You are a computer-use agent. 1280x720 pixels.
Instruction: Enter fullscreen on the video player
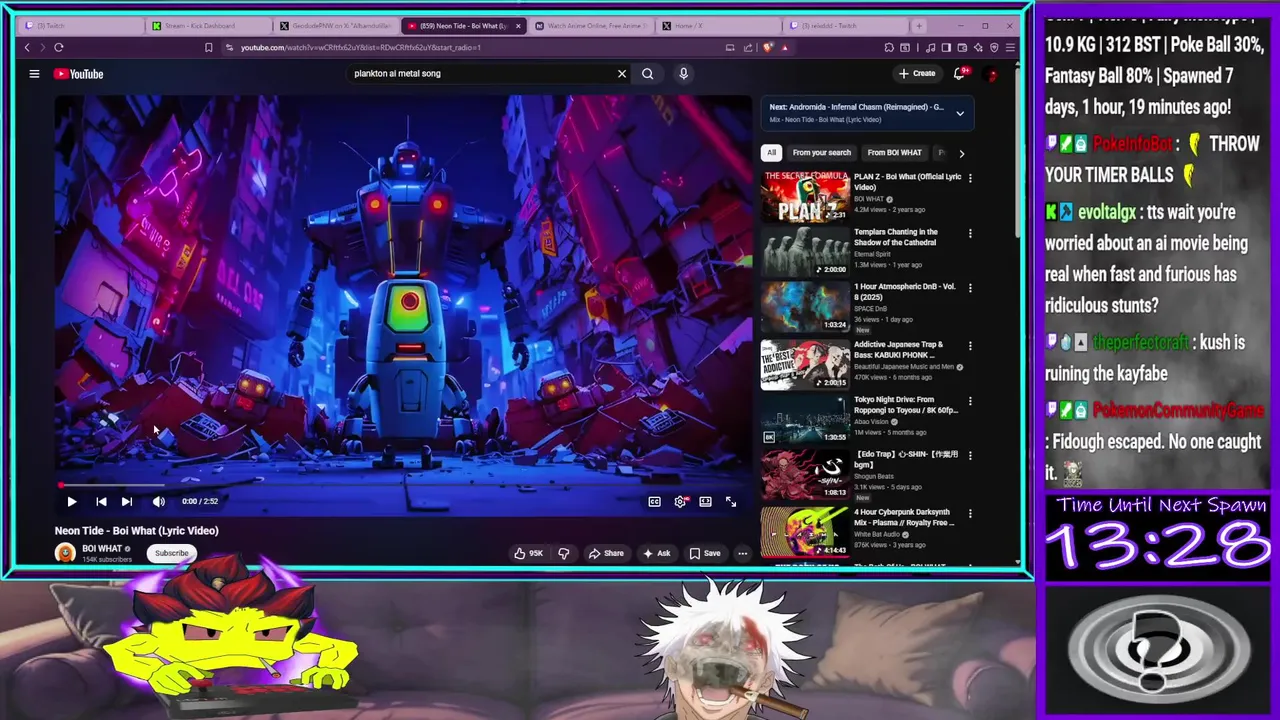point(731,501)
